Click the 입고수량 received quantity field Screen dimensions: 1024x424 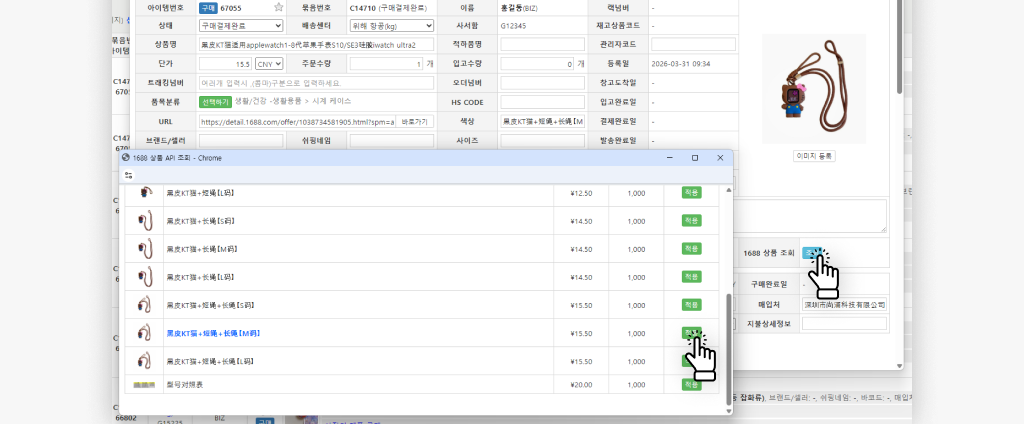(x=537, y=64)
